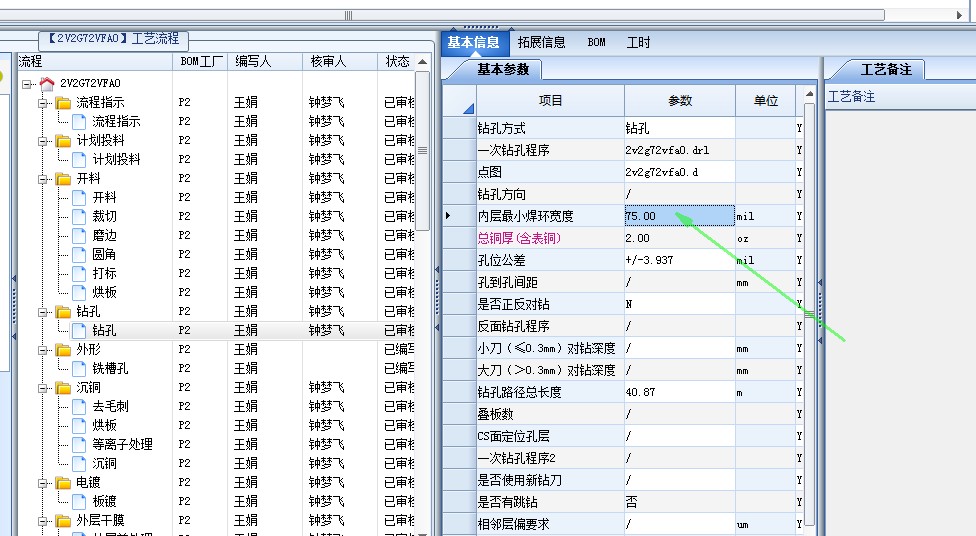
Task: Click the 流程指示 folder icon
Action: [63, 103]
